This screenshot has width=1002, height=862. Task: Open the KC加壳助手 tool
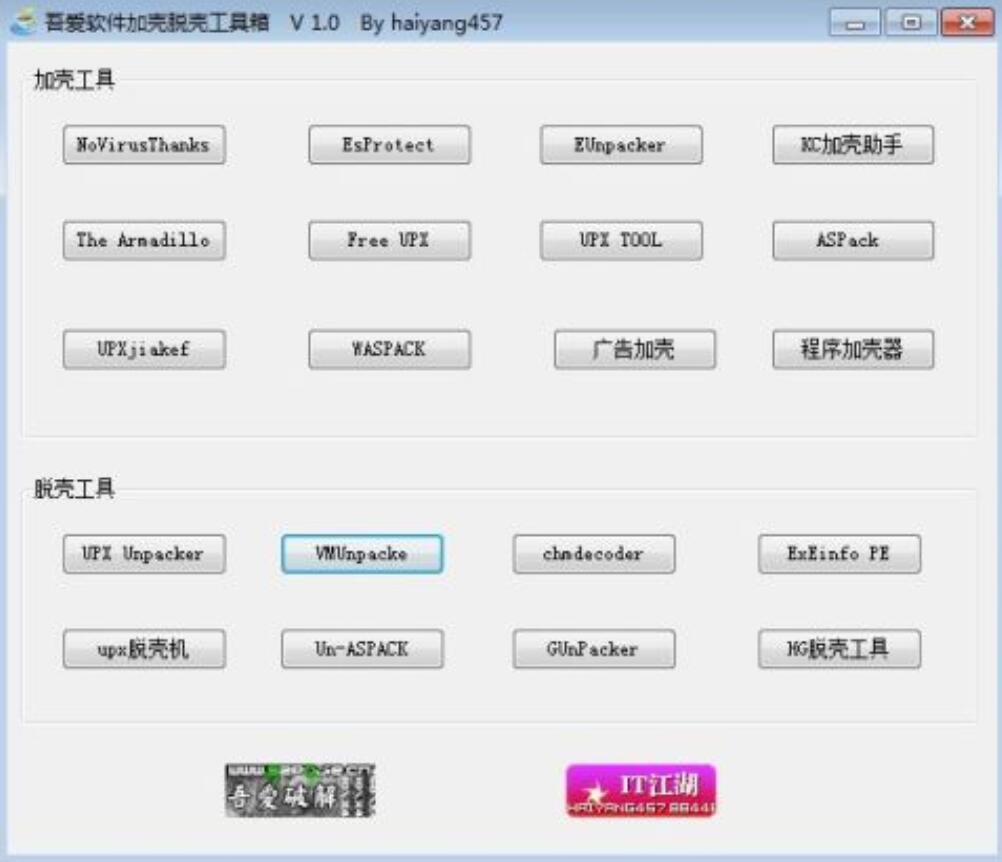[851, 145]
